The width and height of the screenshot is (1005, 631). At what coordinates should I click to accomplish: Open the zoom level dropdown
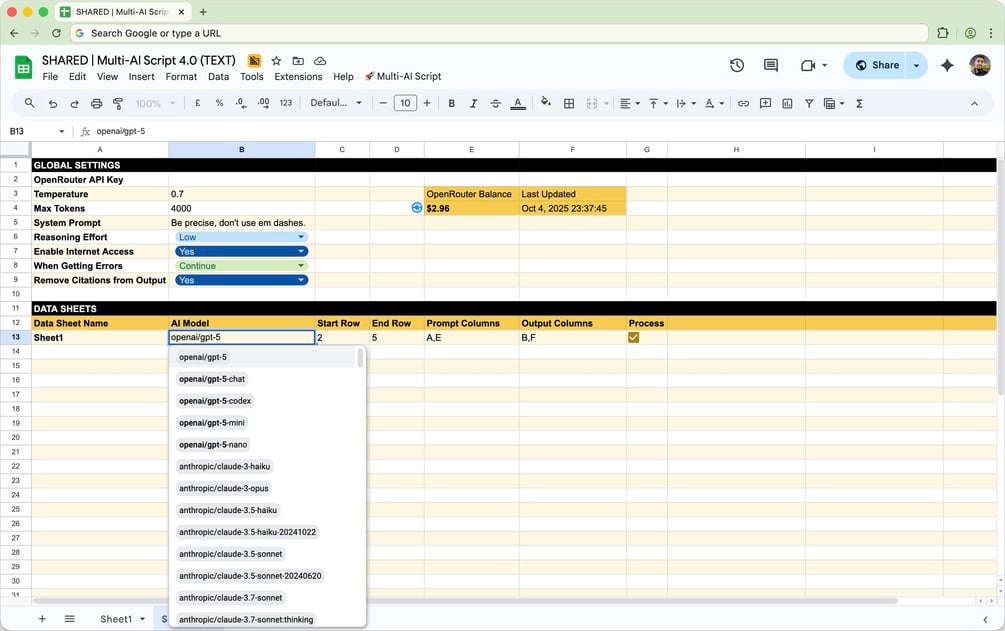click(154, 103)
